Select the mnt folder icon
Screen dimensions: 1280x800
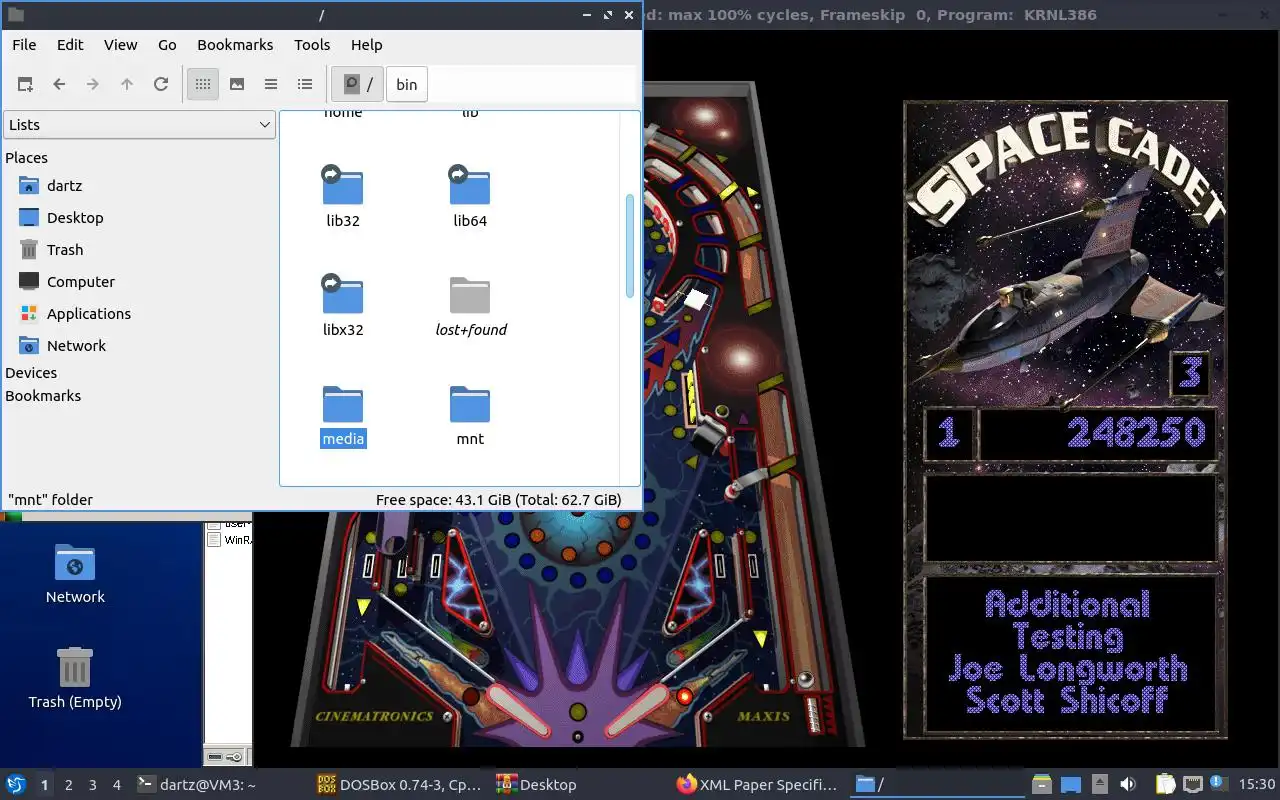(470, 404)
